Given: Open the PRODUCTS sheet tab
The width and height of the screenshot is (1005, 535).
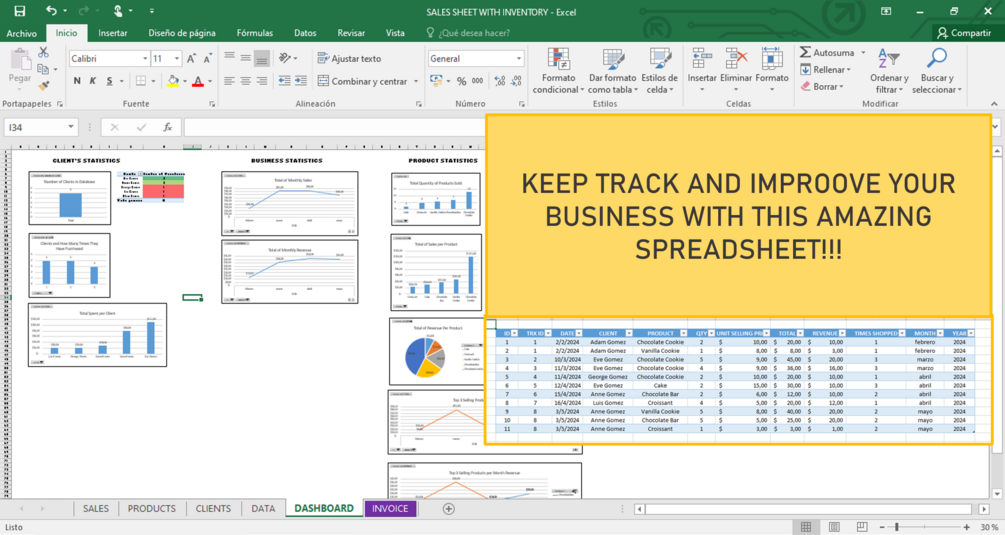Looking at the screenshot, I should 151,508.
